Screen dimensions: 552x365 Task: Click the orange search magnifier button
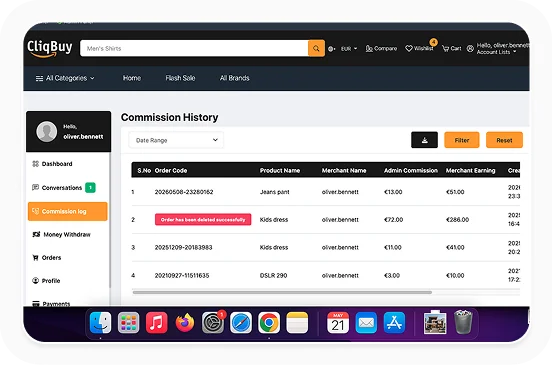(x=316, y=48)
